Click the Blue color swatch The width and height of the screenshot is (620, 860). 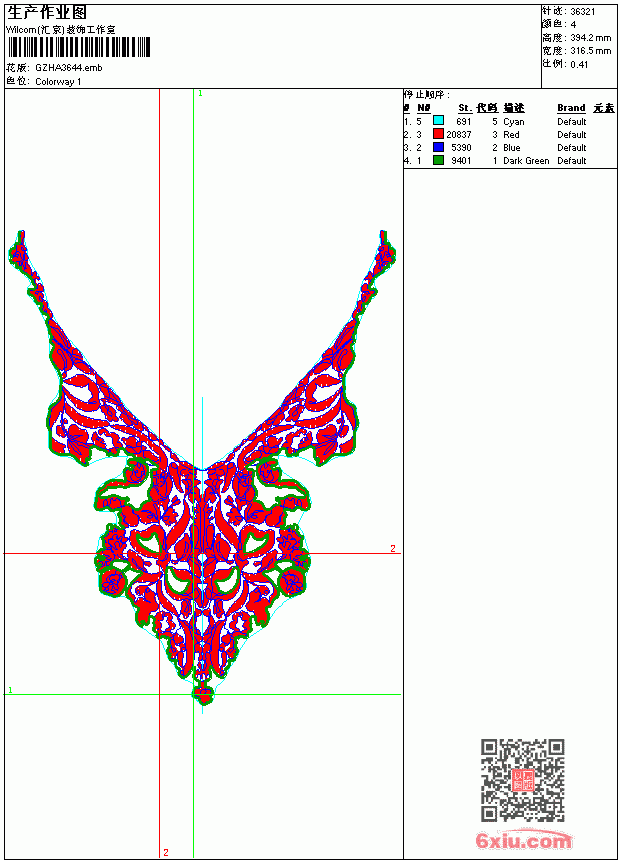[438, 147]
